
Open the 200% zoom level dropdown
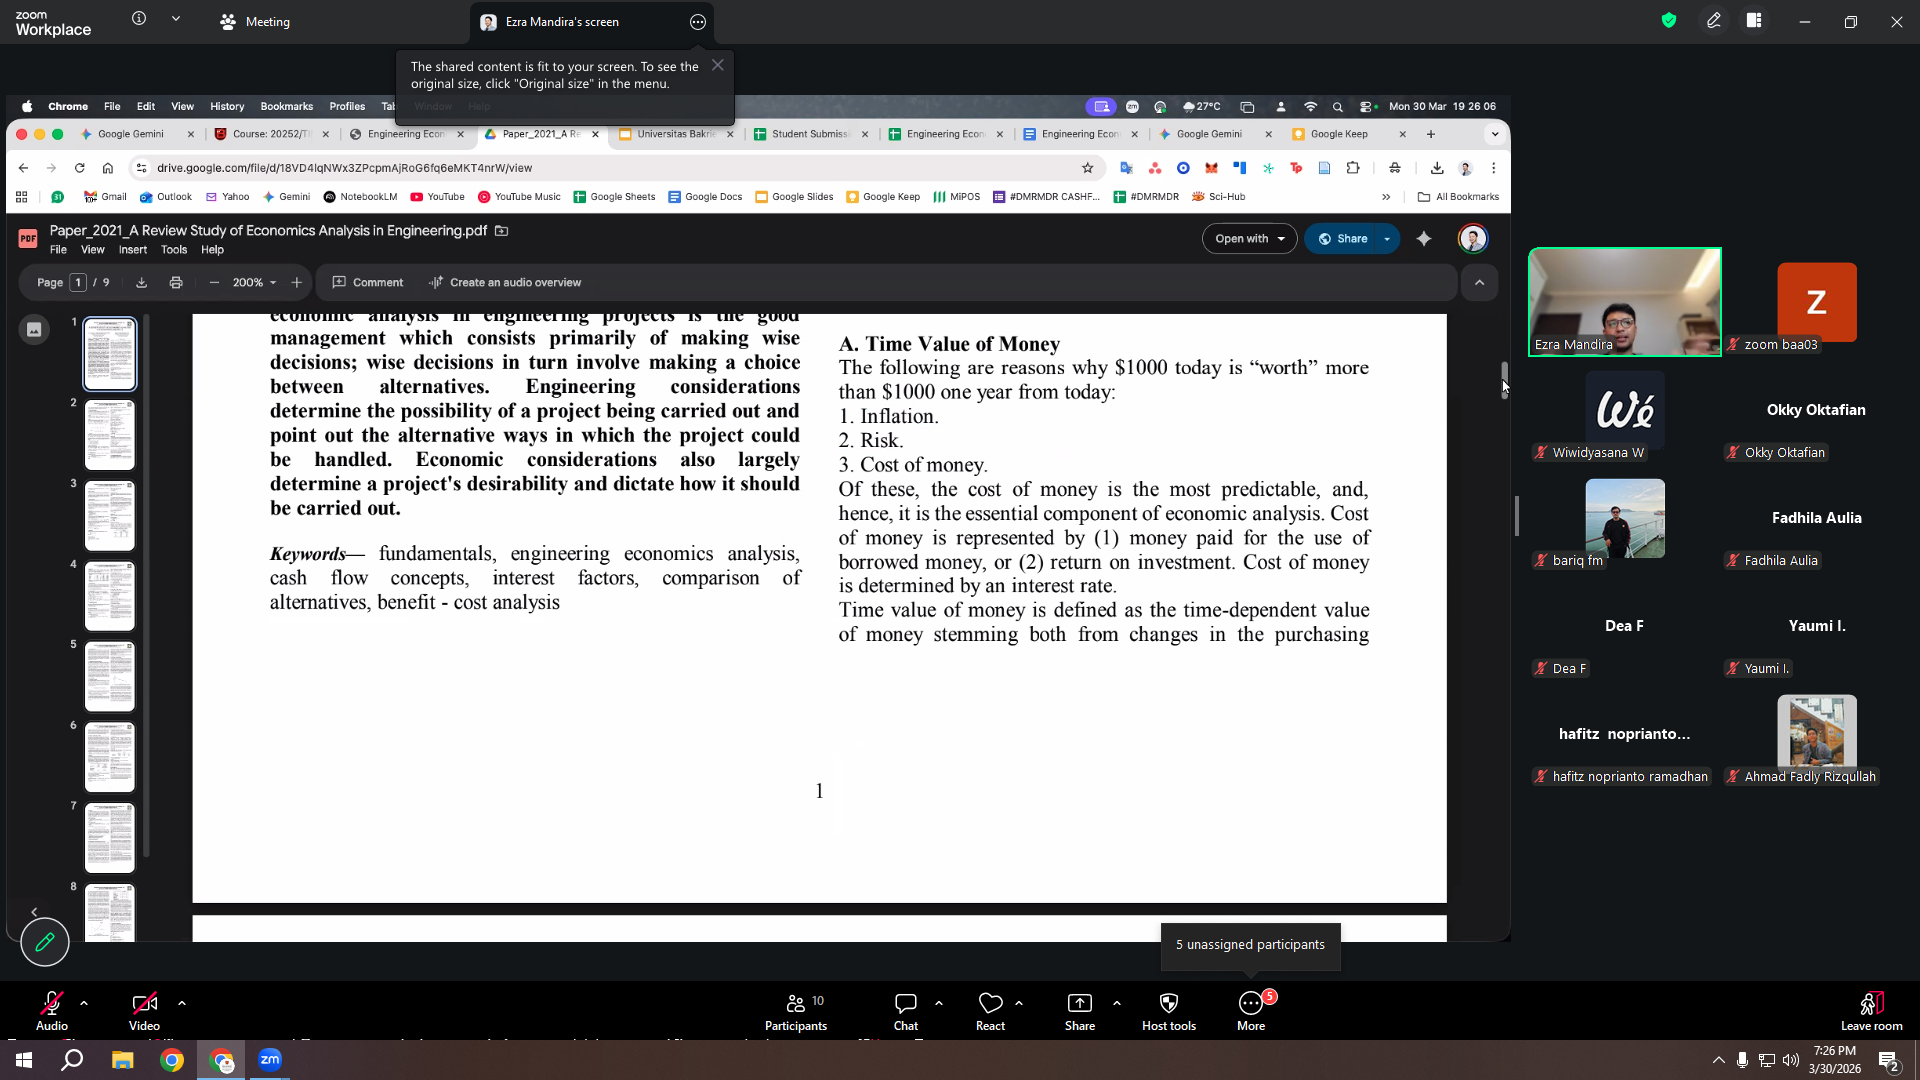(254, 283)
